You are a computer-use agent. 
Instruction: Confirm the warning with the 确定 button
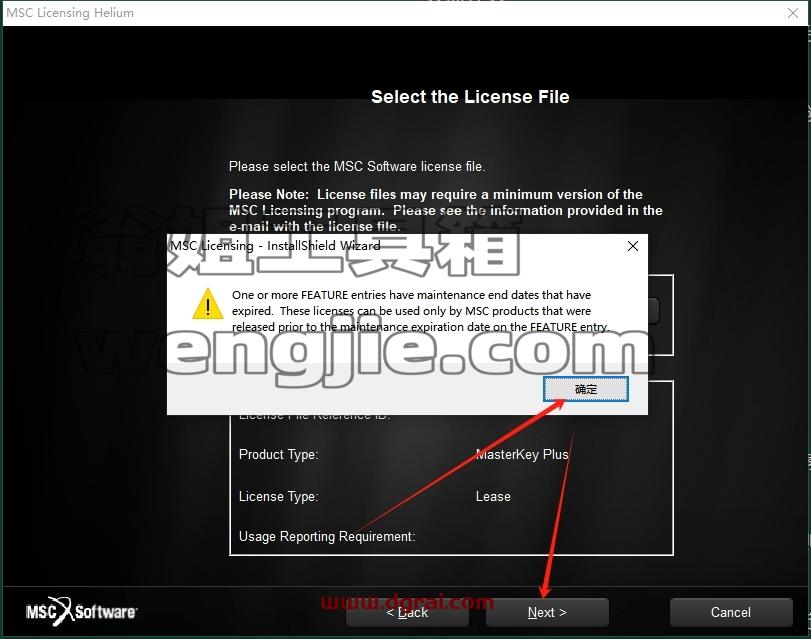[x=585, y=389]
